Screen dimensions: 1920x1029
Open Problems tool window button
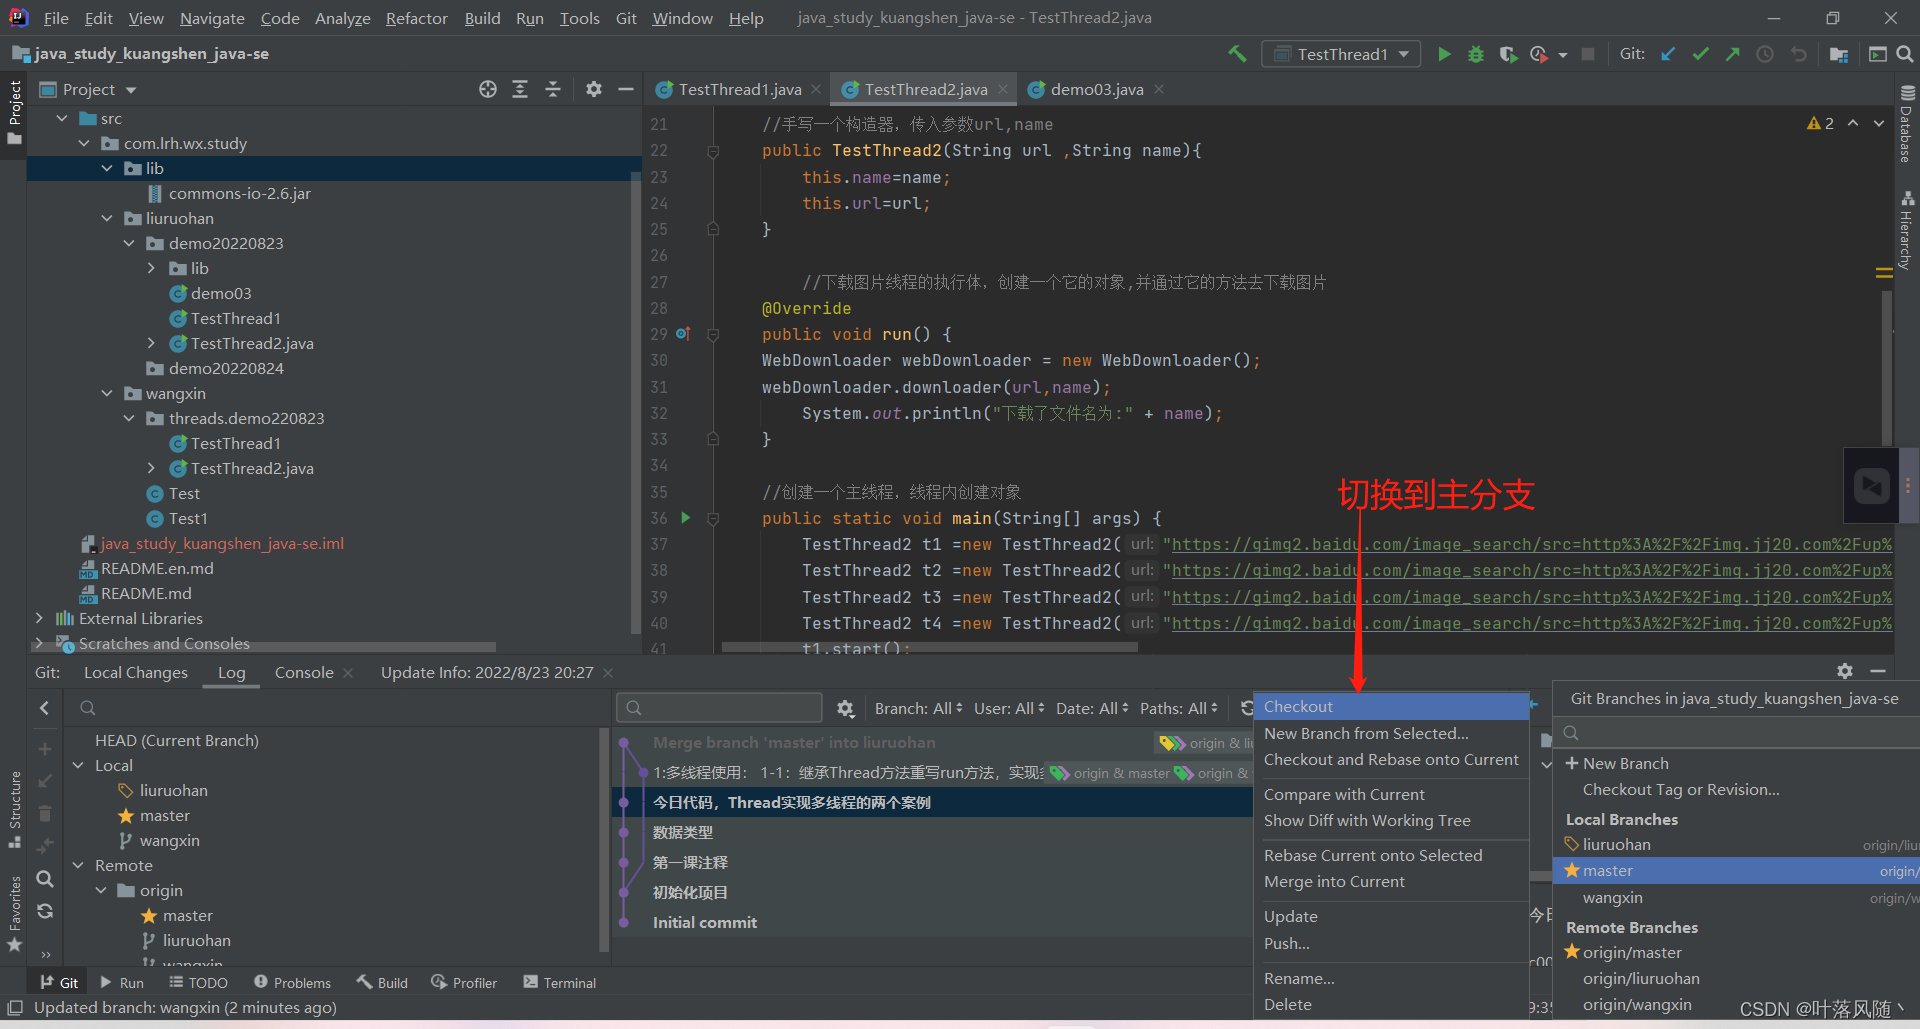[x=292, y=982]
